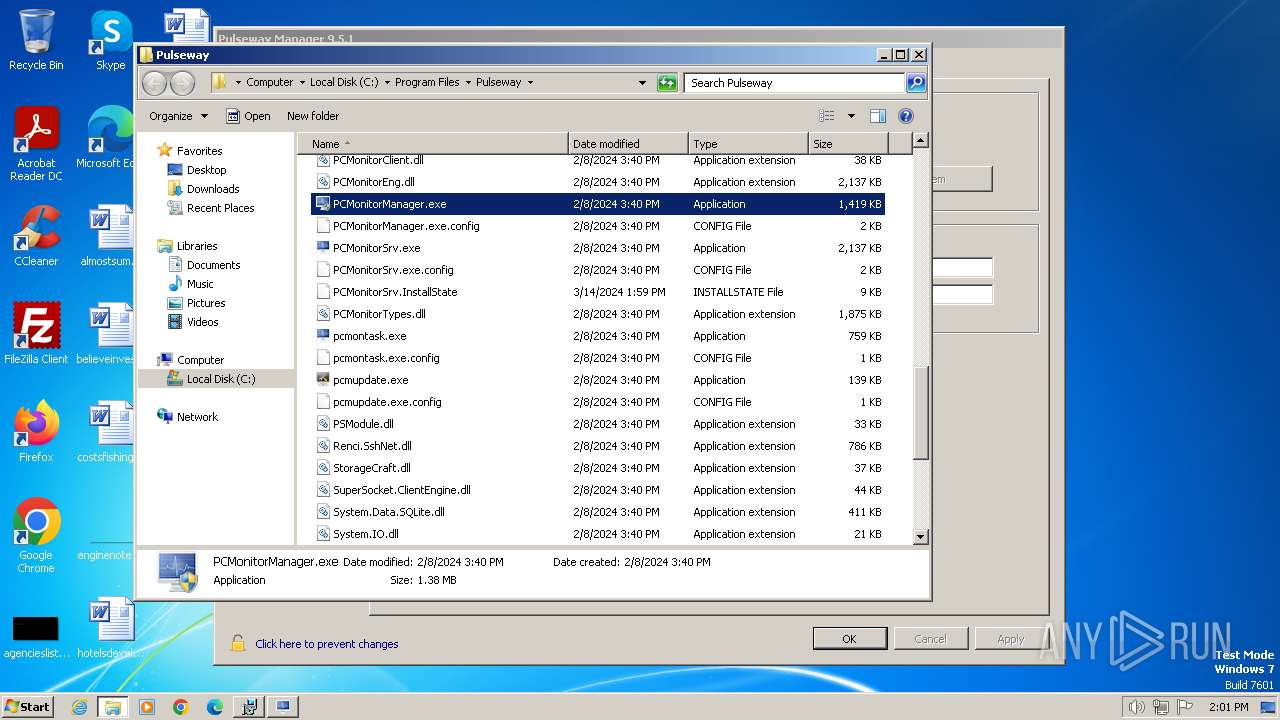Open Internet Explorer in the taskbar
Image resolution: width=1280 pixels, height=720 pixels.
[79, 707]
